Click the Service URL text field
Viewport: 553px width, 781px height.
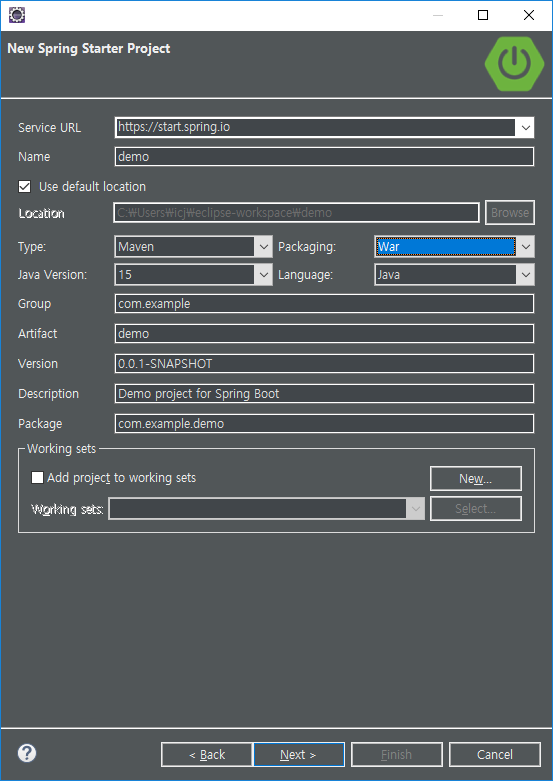316,127
